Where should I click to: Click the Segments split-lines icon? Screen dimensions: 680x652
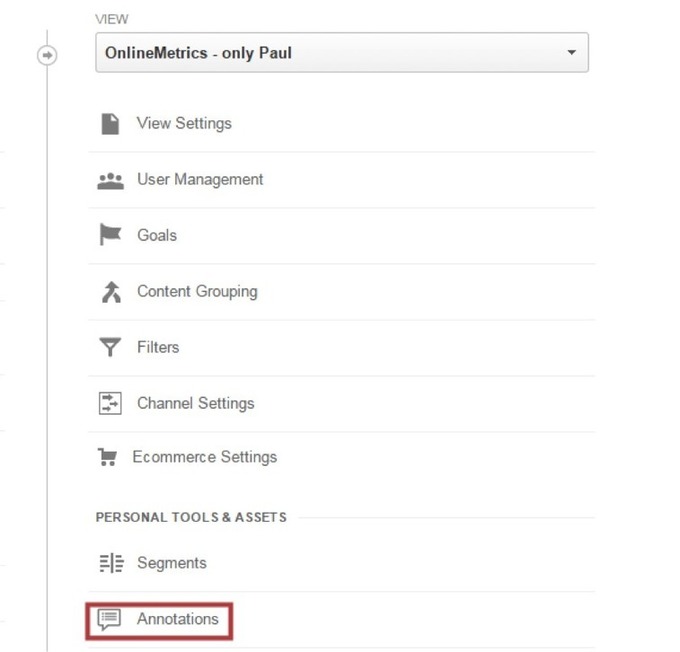pyautogui.click(x=111, y=563)
